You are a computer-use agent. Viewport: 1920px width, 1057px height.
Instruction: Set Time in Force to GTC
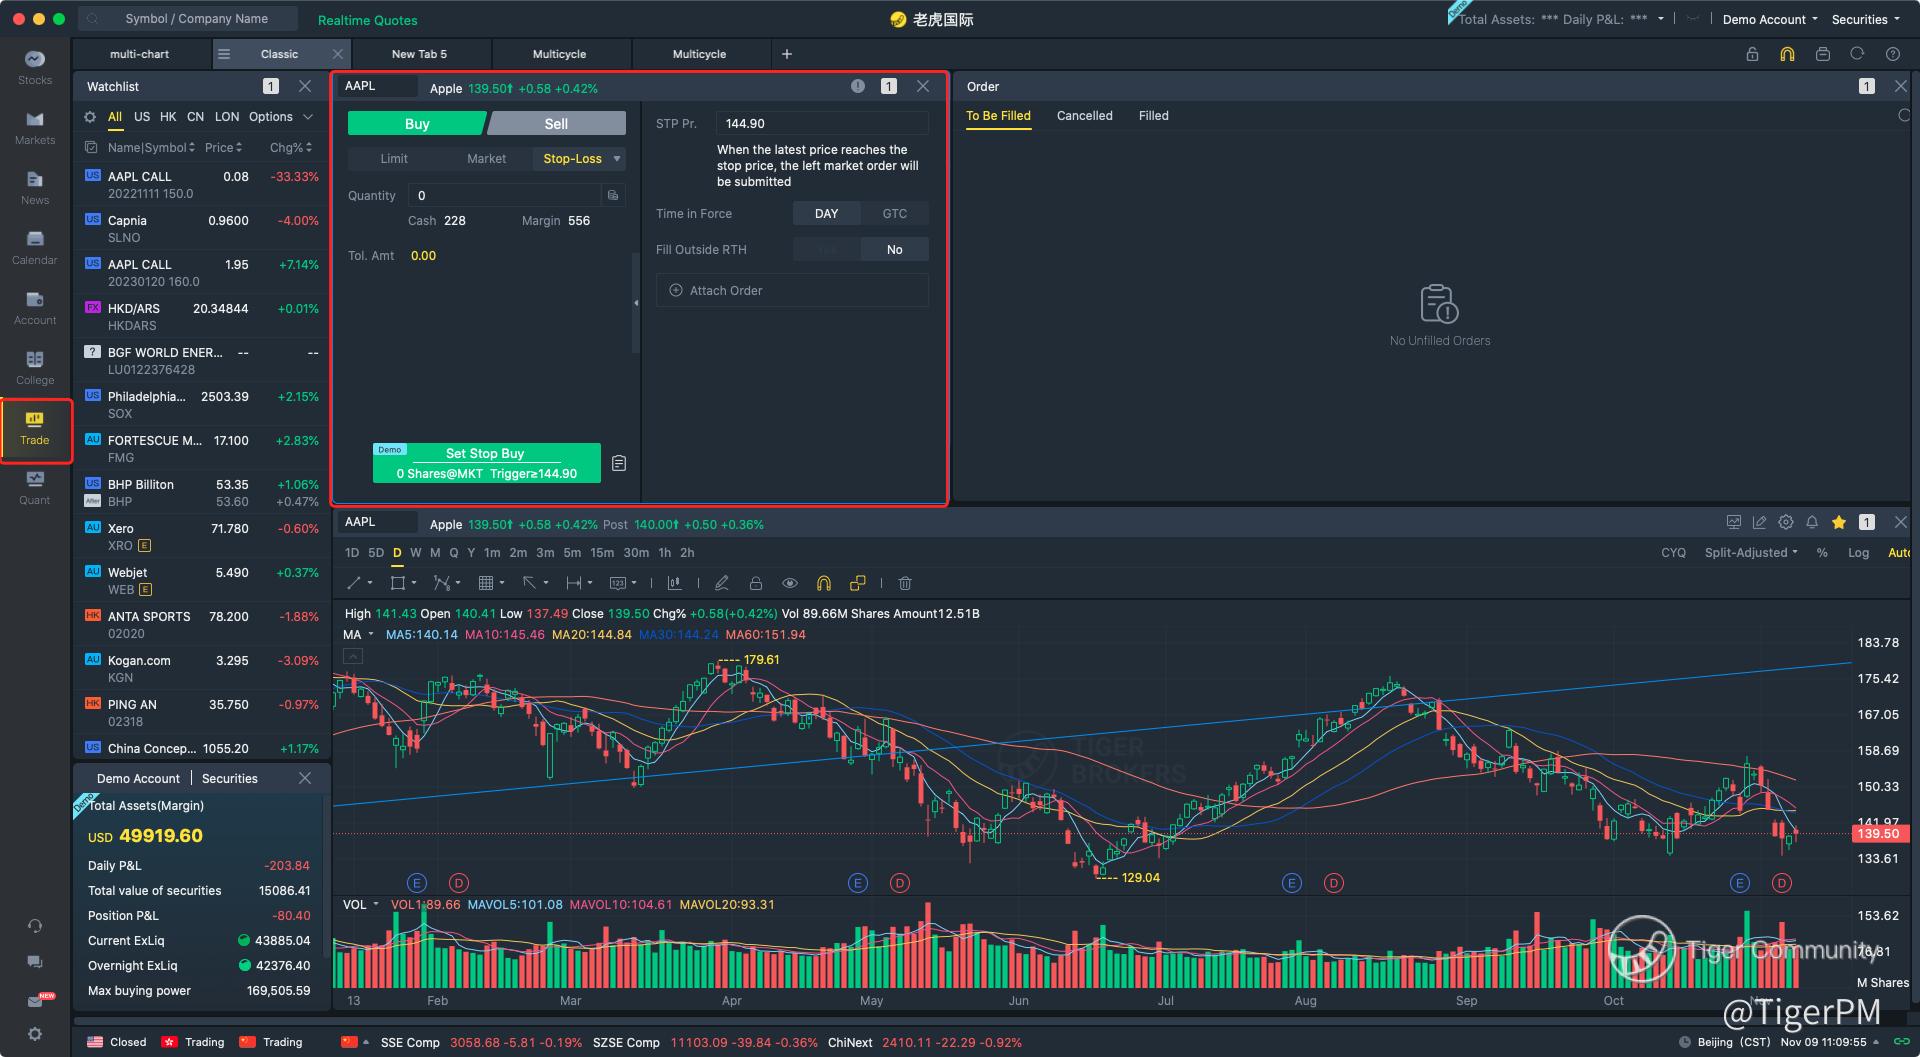[x=894, y=214]
